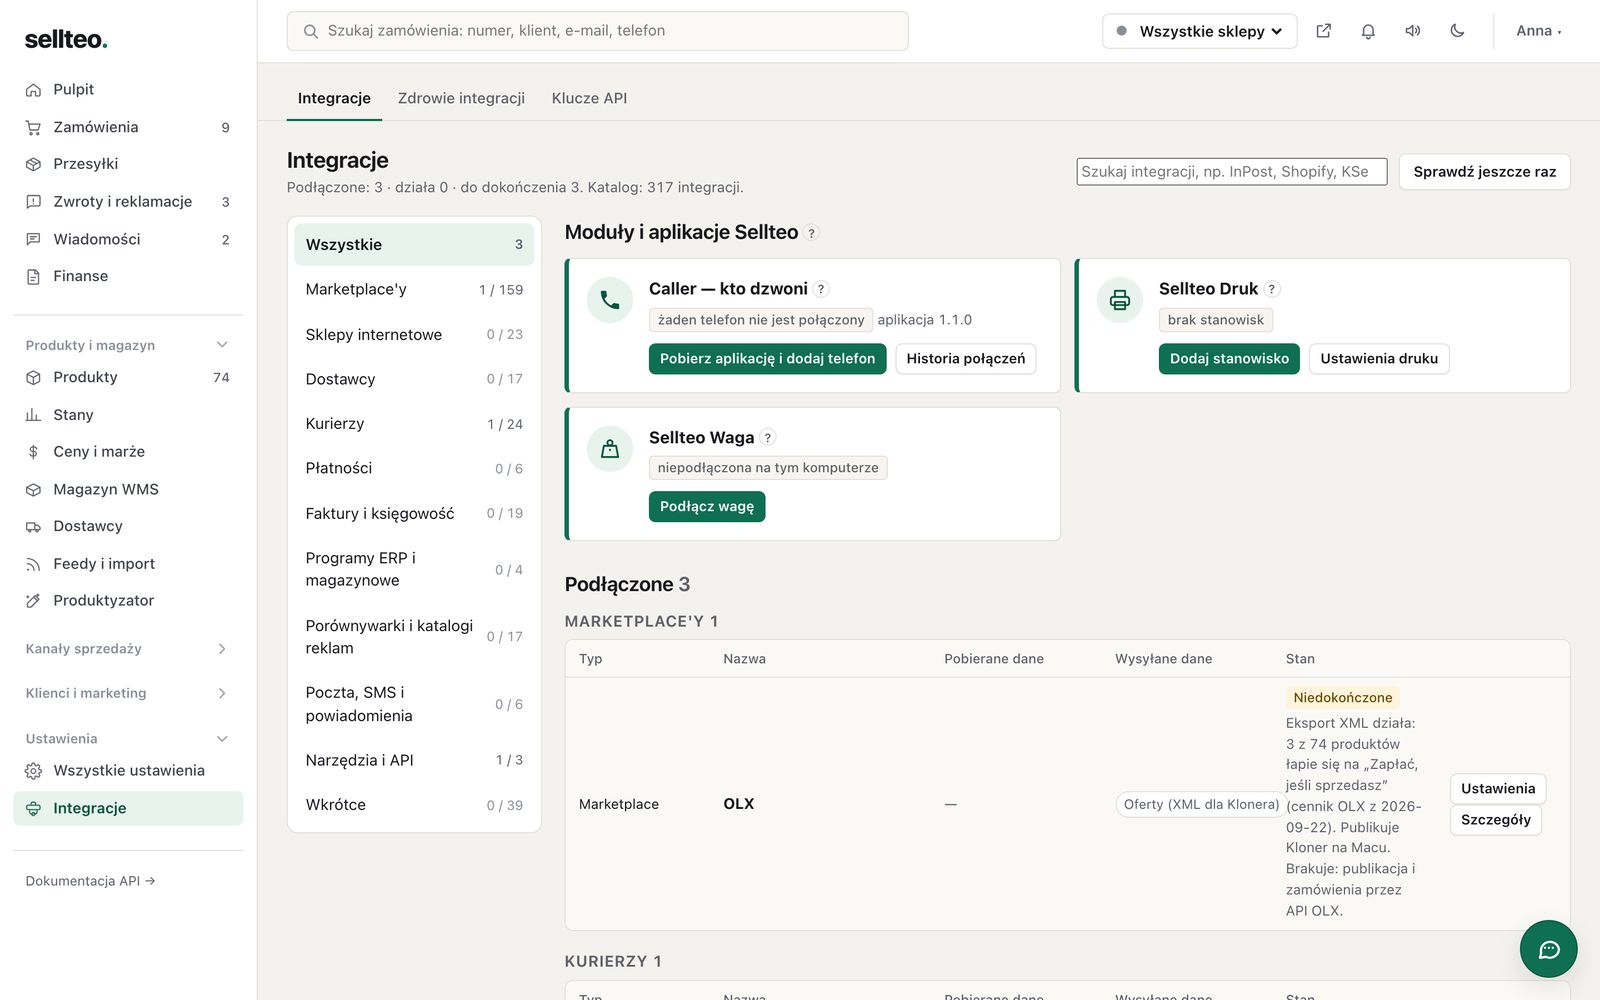Filter by Marketplace'y category
The height and width of the screenshot is (1000, 1600).
[x=414, y=289]
